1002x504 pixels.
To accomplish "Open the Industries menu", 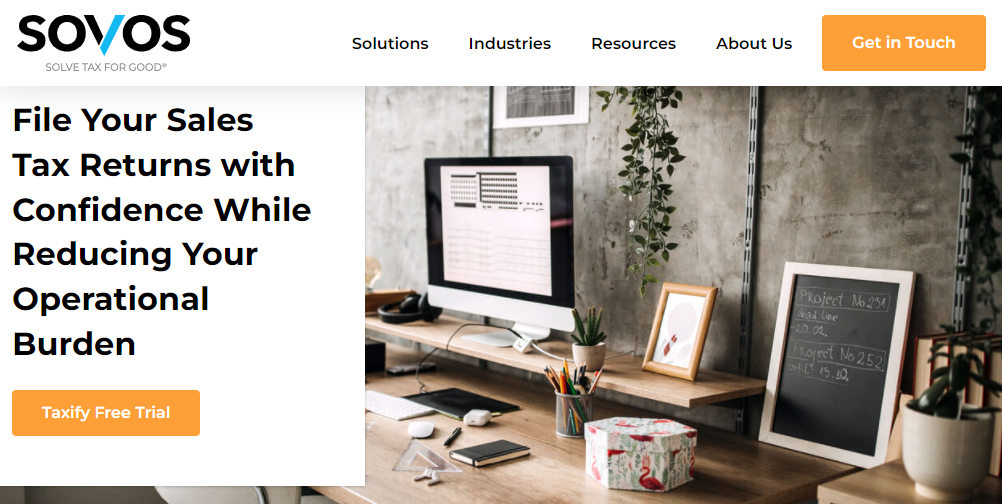I will [509, 43].
